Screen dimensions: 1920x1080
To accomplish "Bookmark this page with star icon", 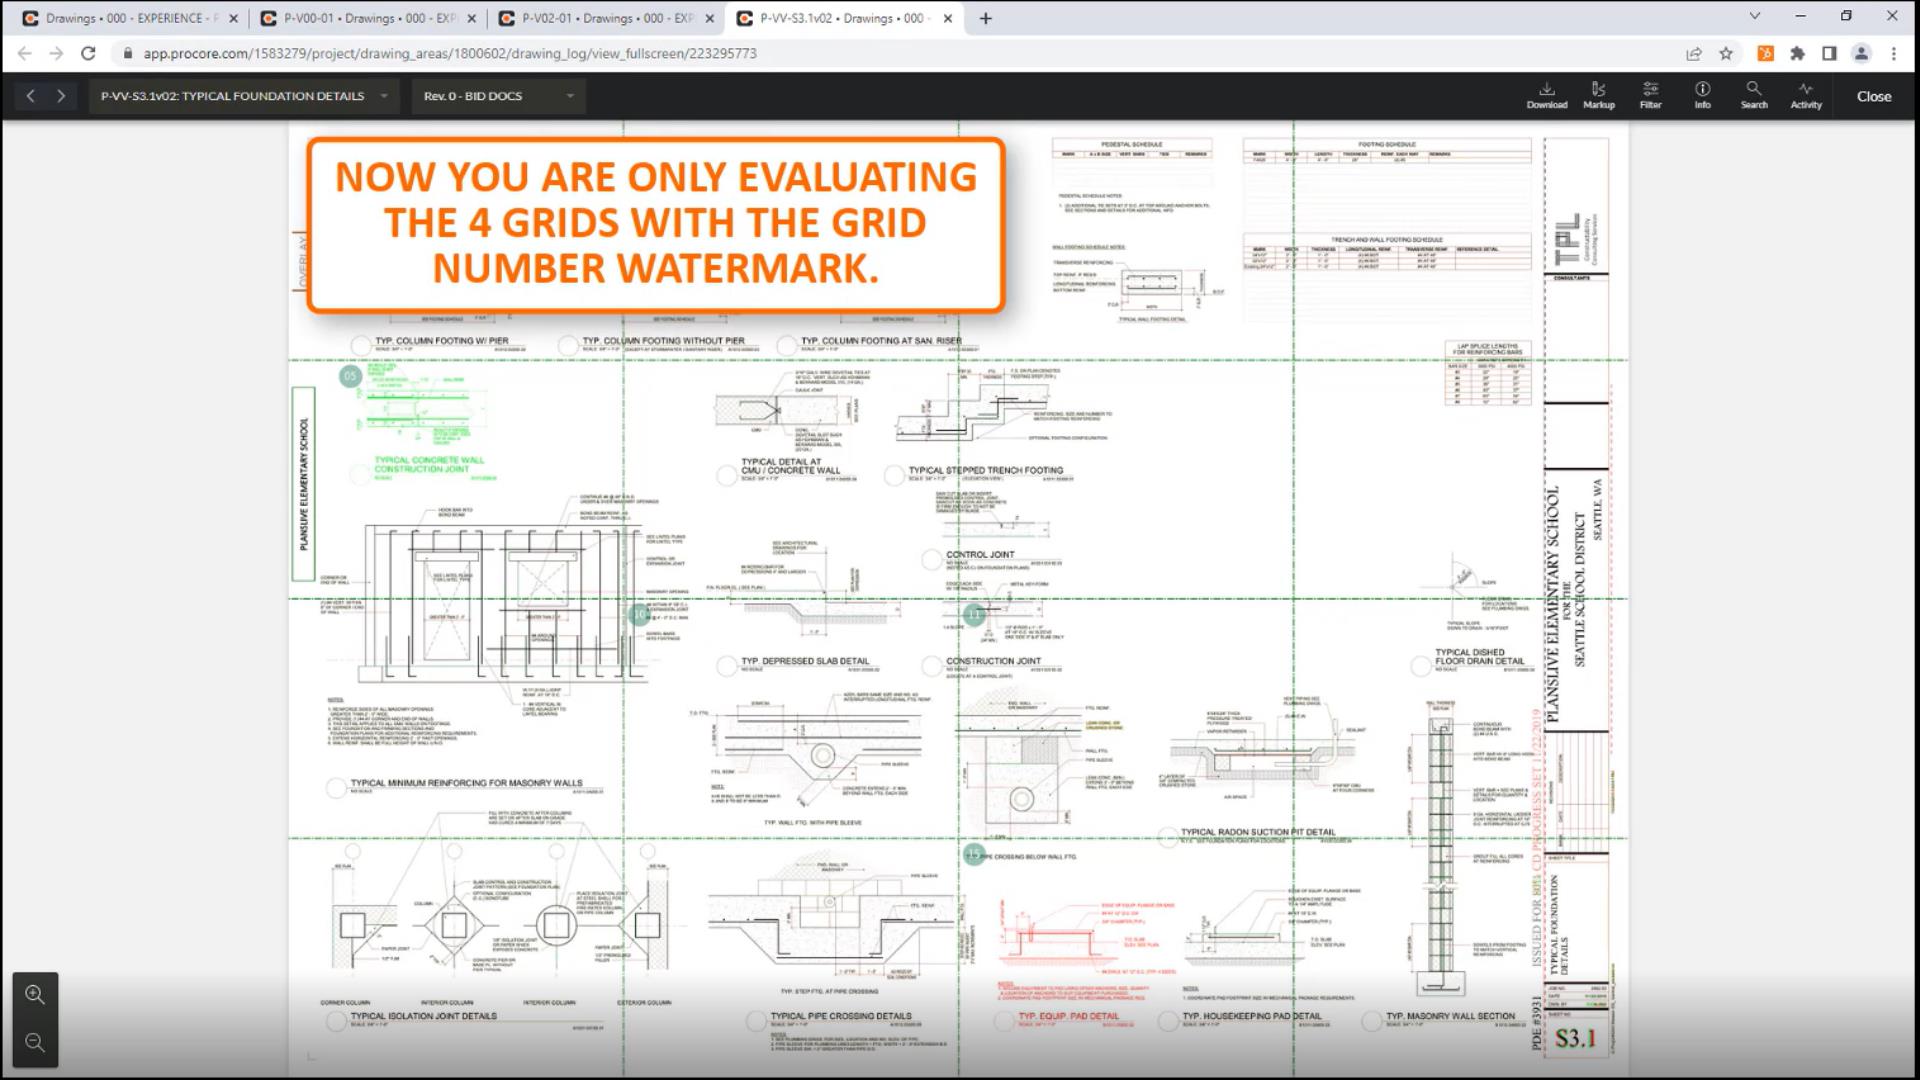I will pos(1726,53).
